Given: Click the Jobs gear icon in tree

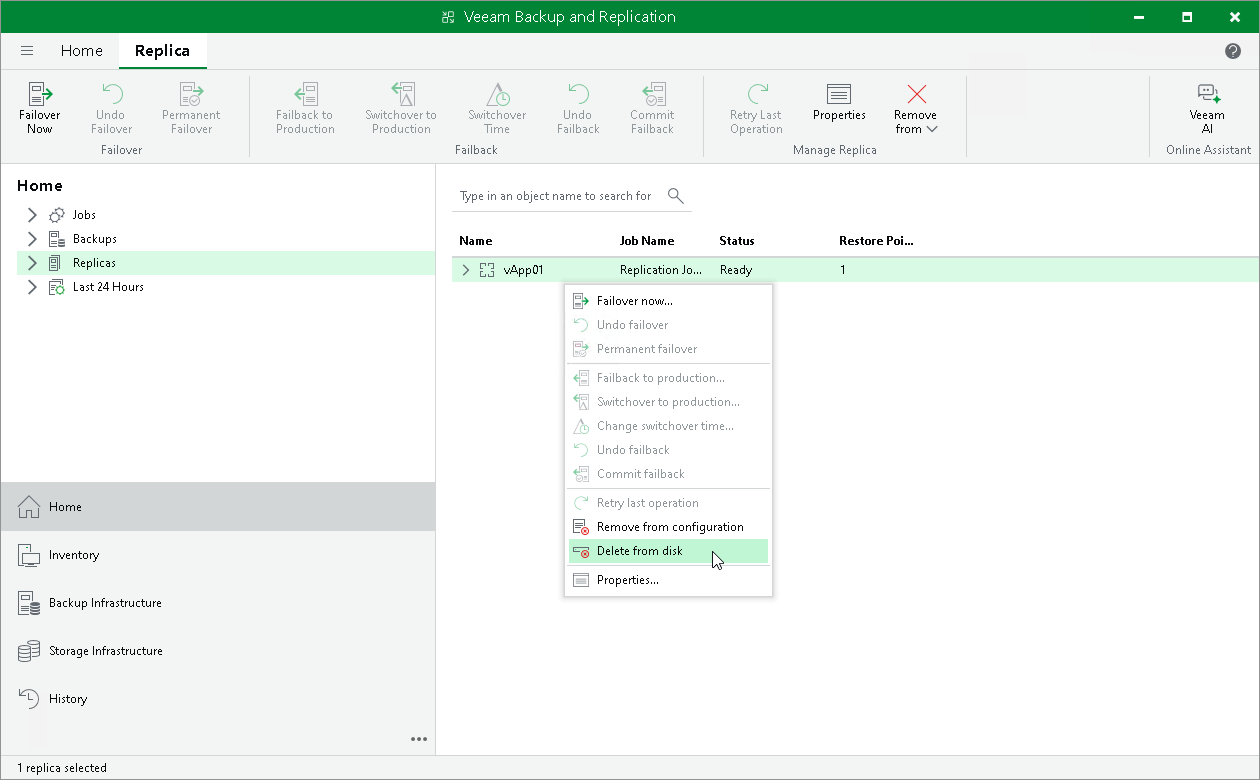Looking at the screenshot, I should [57, 215].
